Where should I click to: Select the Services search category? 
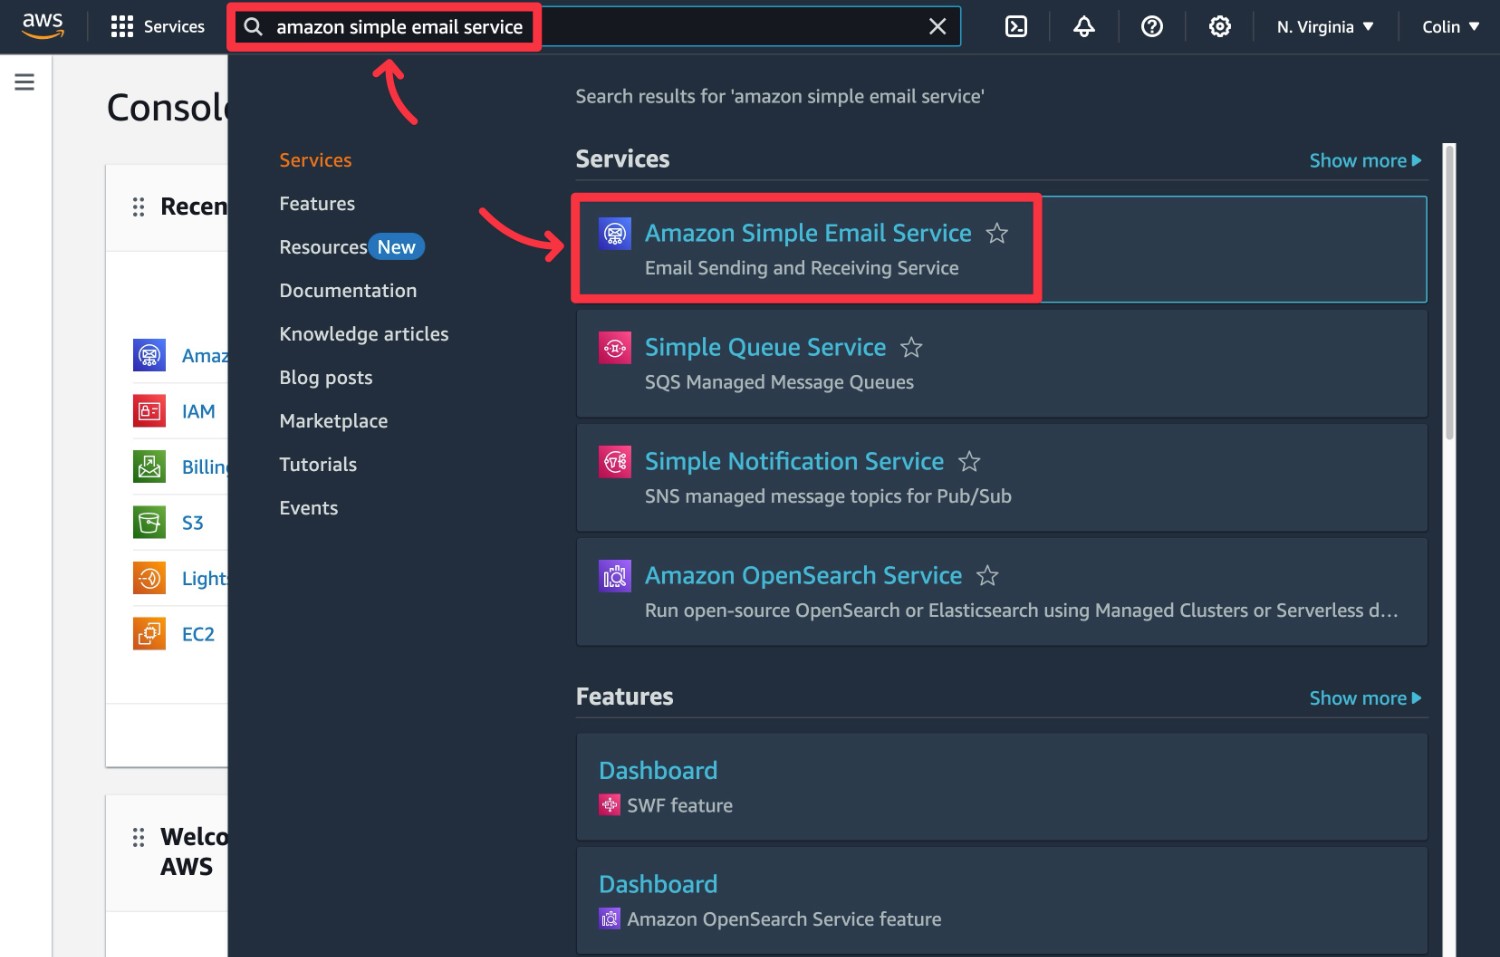[315, 160]
